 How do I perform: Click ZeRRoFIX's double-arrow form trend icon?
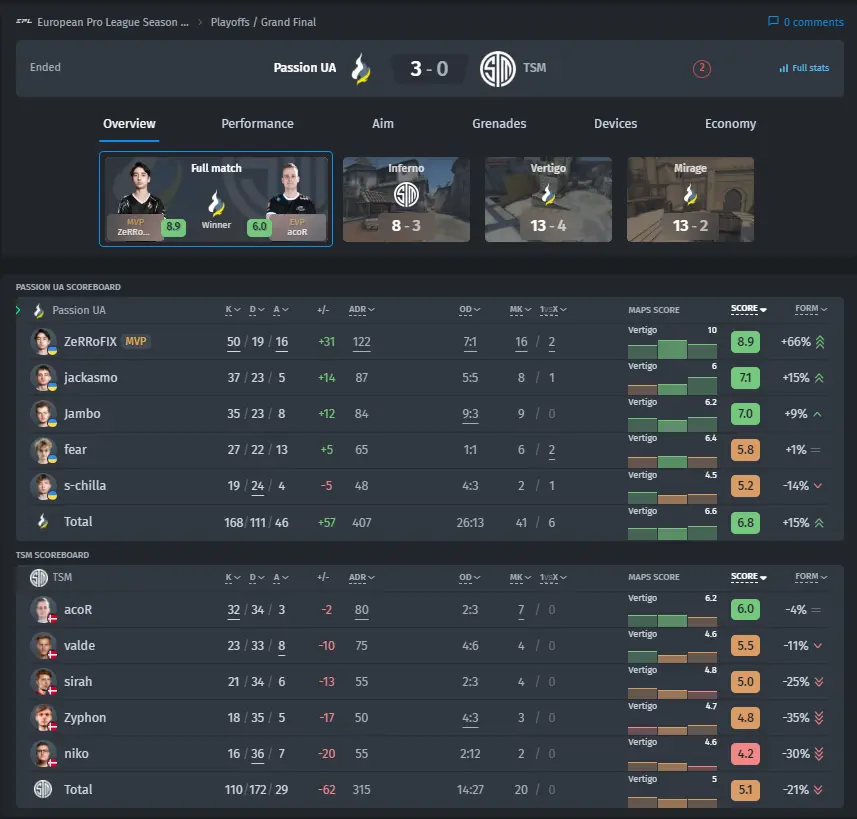[x=820, y=342]
